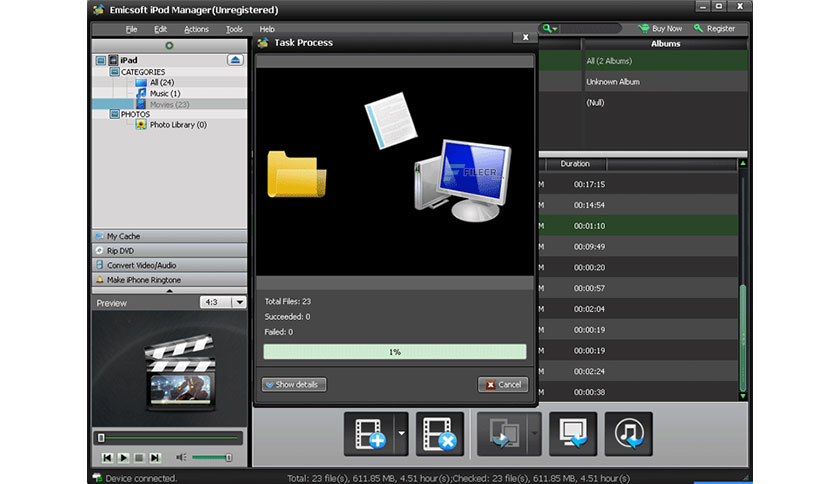Open Rip DVD panel
This screenshot has height=484, width=836.
point(170,251)
